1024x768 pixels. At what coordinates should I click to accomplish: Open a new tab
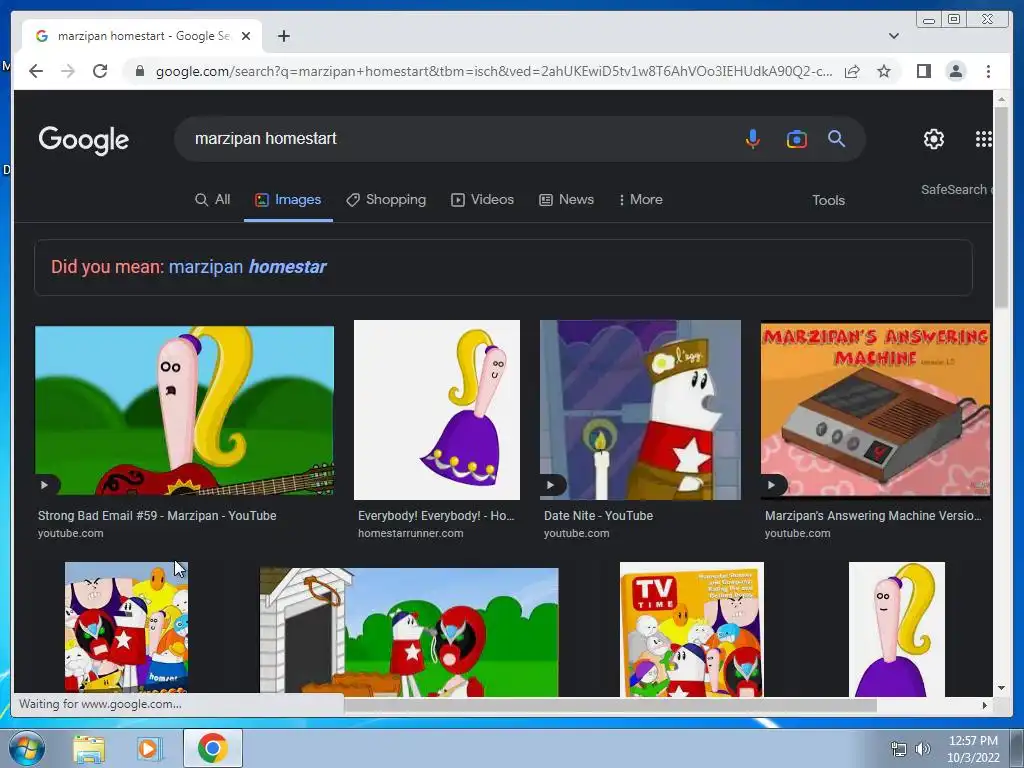(x=283, y=36)
